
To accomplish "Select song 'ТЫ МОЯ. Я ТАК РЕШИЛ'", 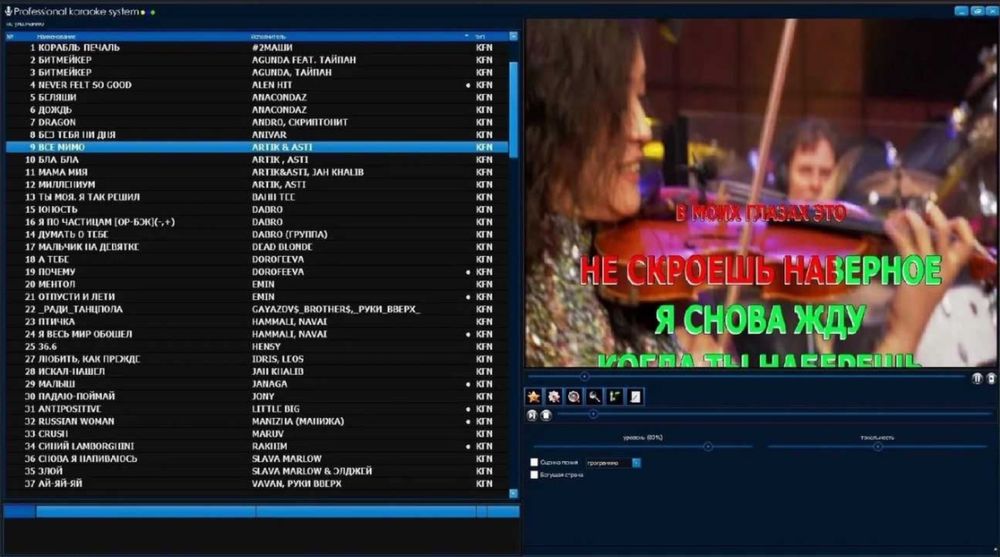I will tap(89, 197).
